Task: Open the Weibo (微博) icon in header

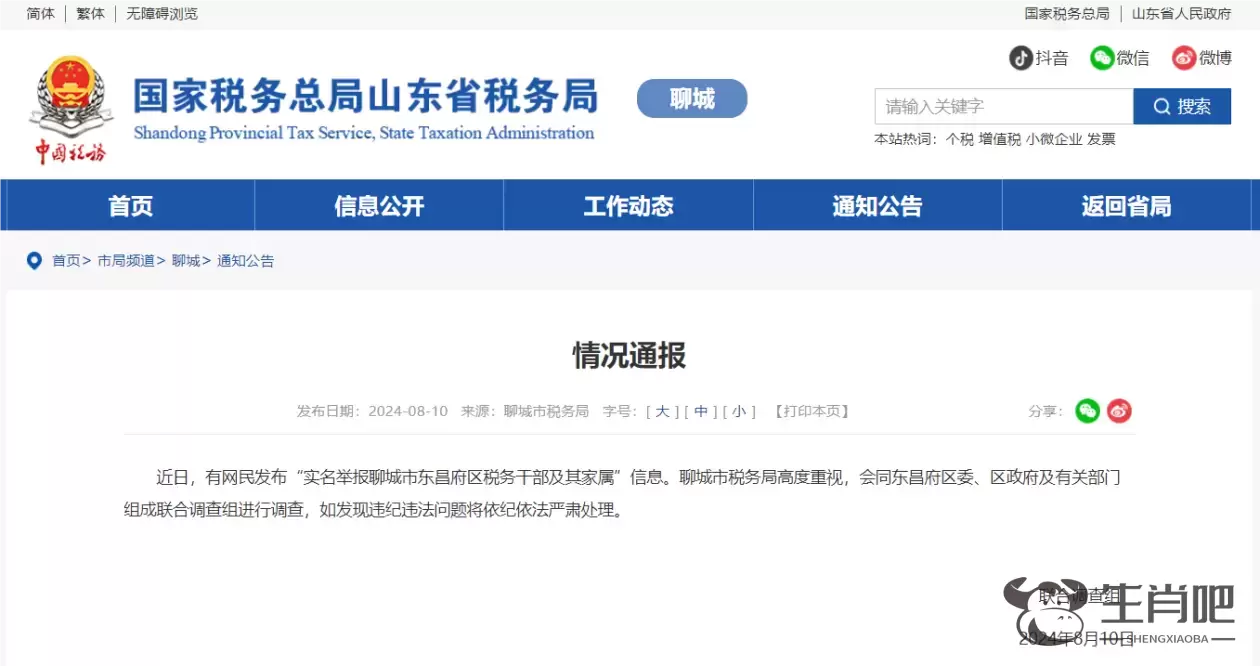Action: pyautogui.click(x=1184, y=58)
